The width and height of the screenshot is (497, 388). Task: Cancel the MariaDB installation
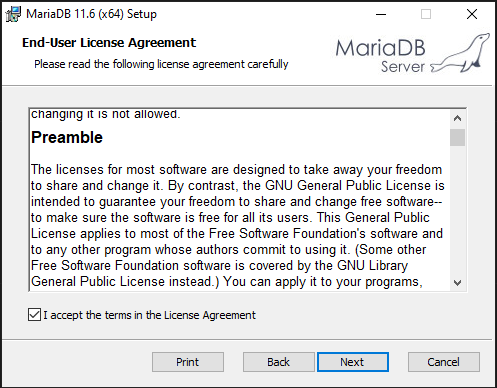pyautogui.click(x=444, y=362)
